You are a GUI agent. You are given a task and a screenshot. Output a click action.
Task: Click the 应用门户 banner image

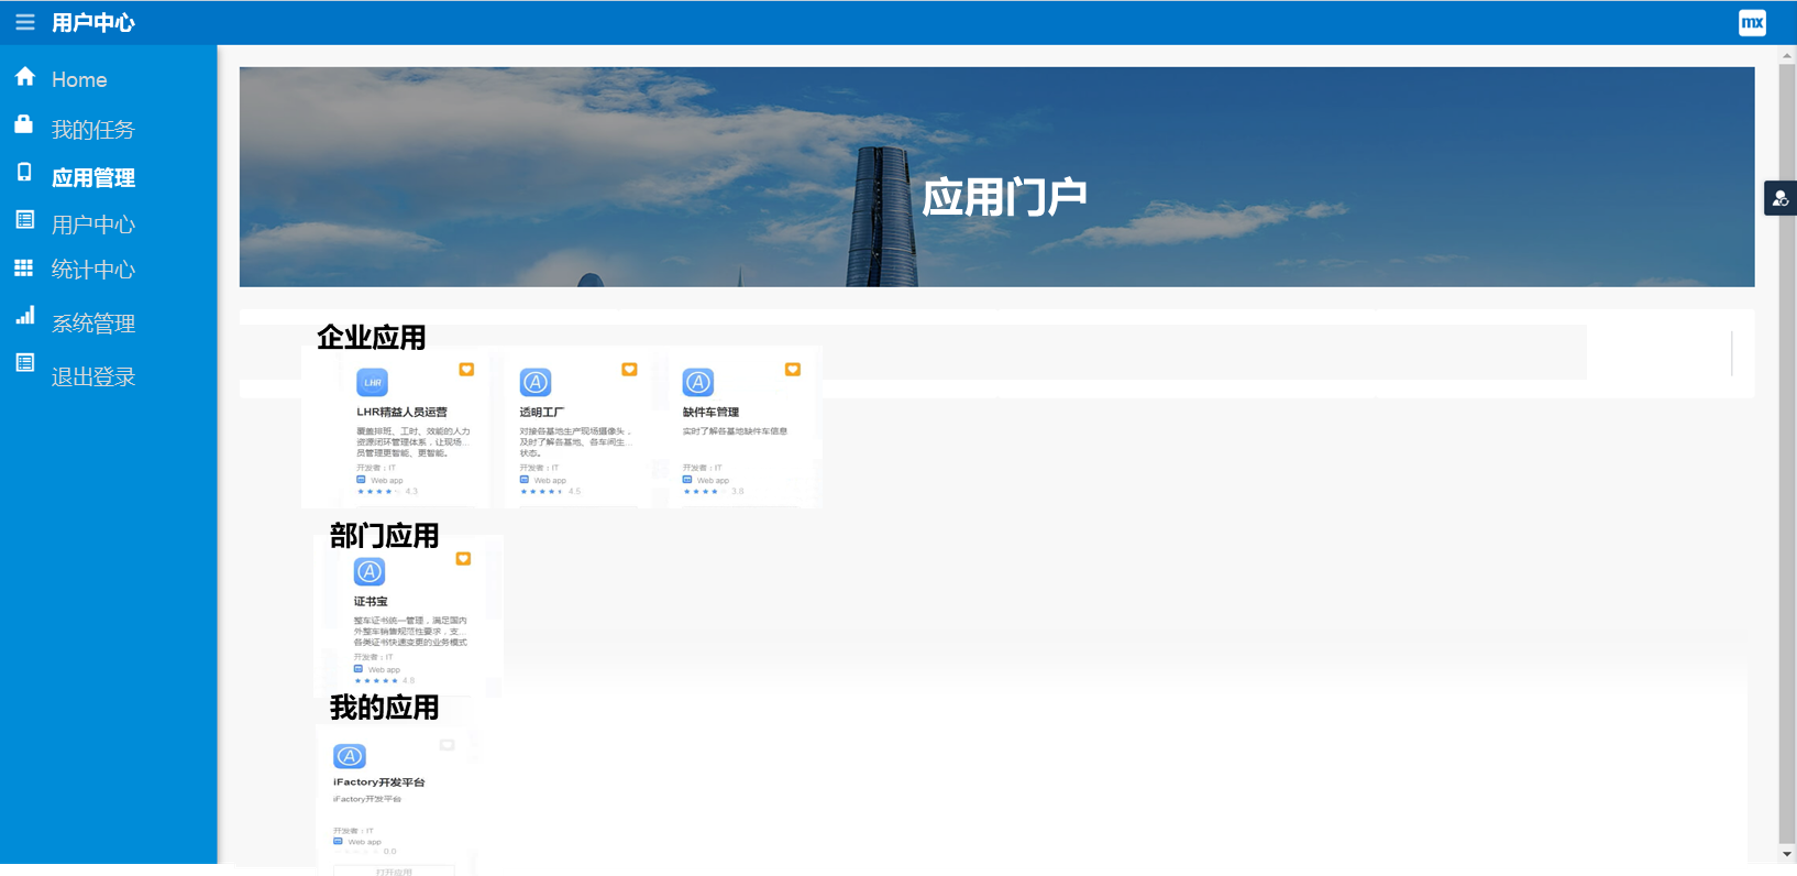[x=997, y=177]
